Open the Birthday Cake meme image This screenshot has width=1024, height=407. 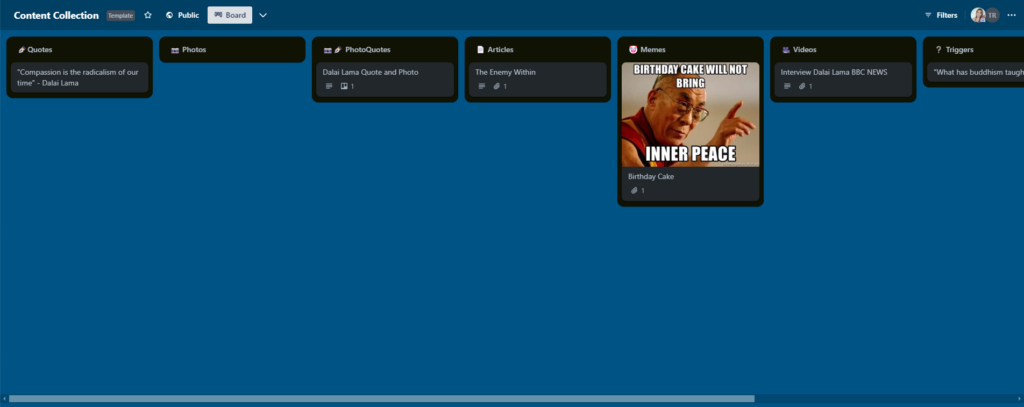click(x=690, y=114)
